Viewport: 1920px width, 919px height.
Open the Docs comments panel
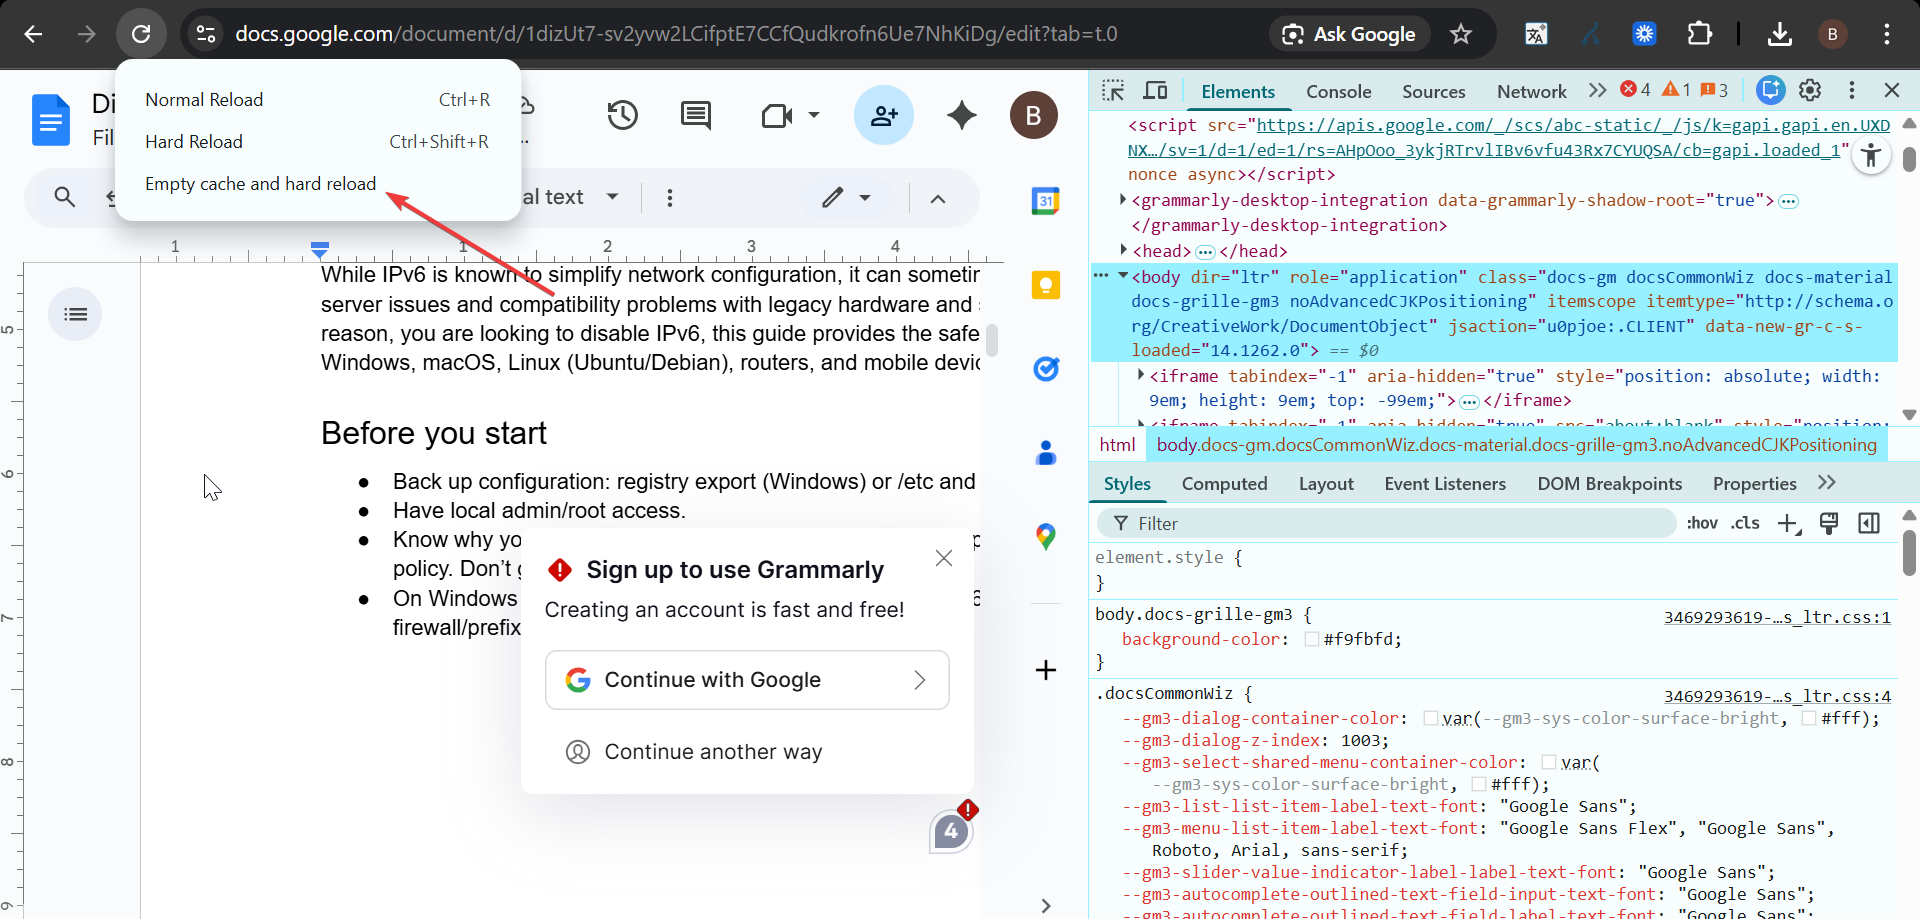coord(695,115)
